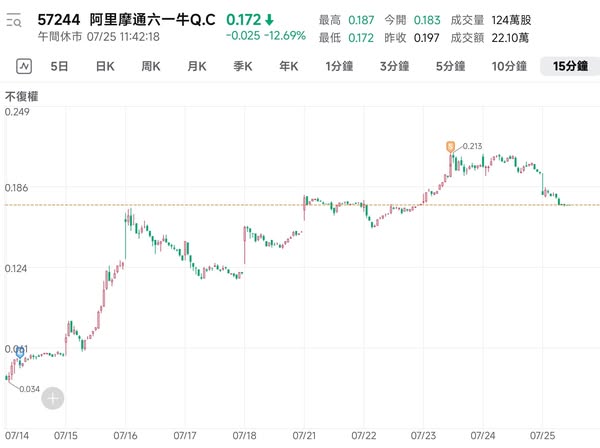The width and height of the screenshot is (600, 448).
Task: Switch to 1分鐘 interval
Action: (341, 66)
